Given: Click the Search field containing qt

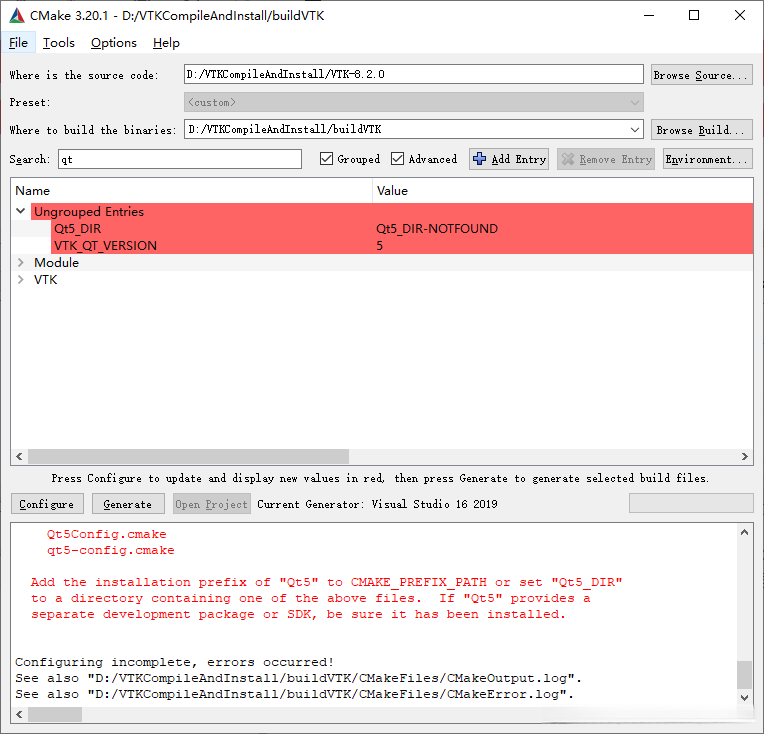Looking at the screenshot, I should [180, 159].
